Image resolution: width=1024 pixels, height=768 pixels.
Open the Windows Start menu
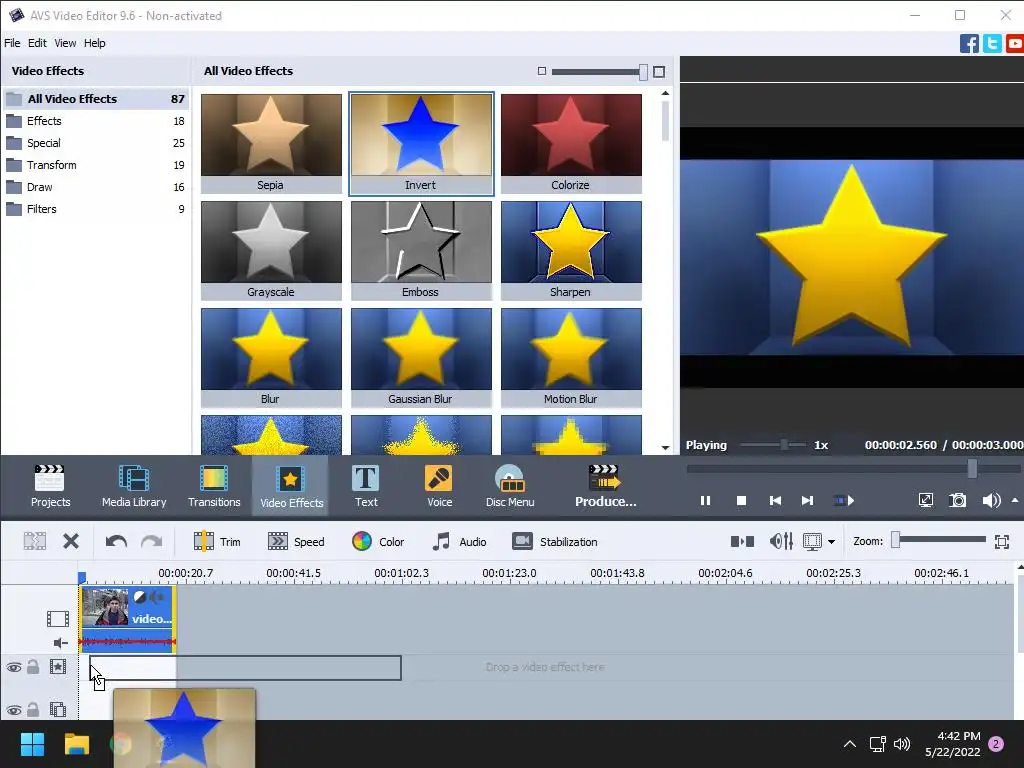point(32,744)
